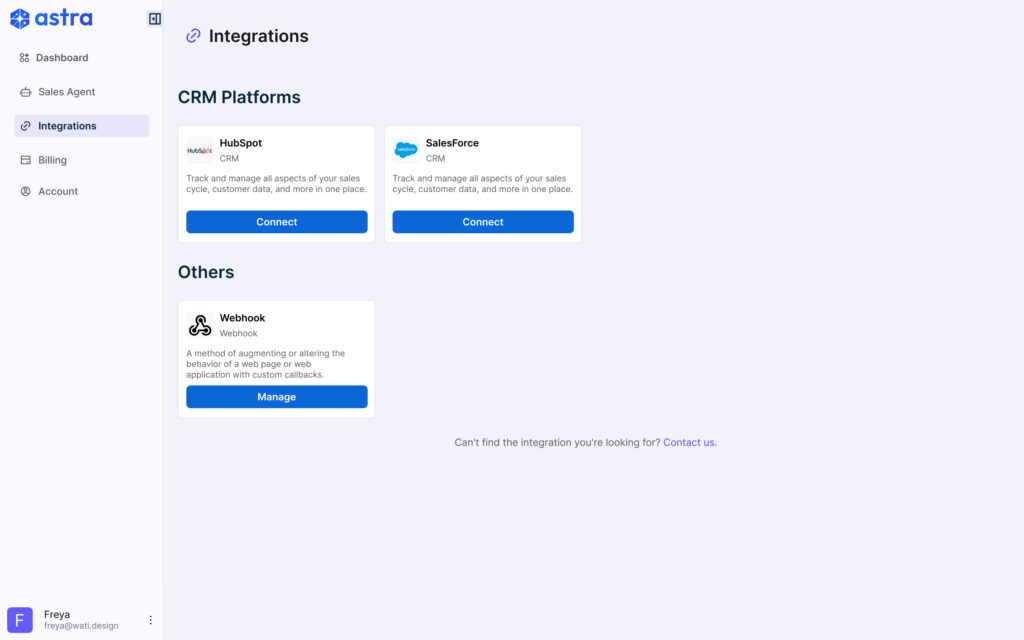Go to Sales Agent page
The height and width of the screenshot is (640, 1024).
pyautogui.click(x=66, y=92)
